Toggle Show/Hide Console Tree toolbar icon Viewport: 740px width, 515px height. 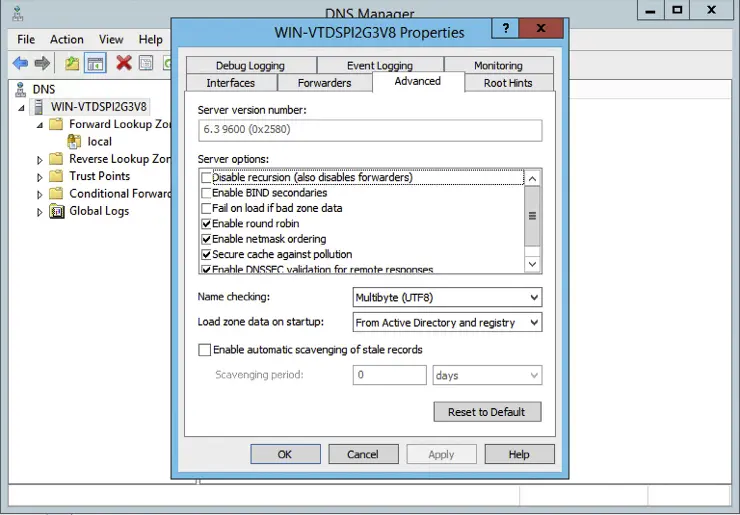point(95,64)
